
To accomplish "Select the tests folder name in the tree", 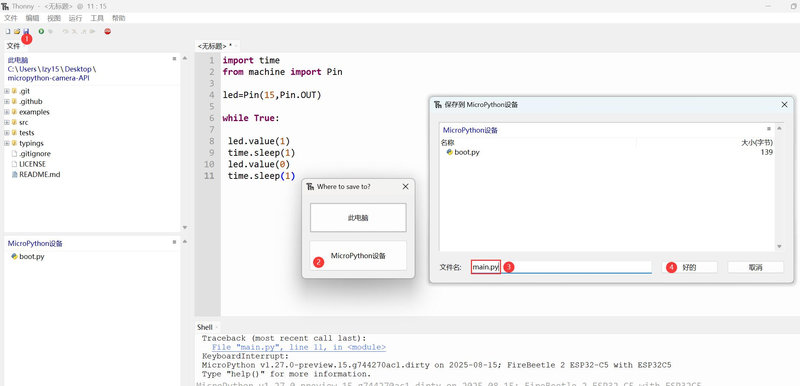I will (27, 133).
